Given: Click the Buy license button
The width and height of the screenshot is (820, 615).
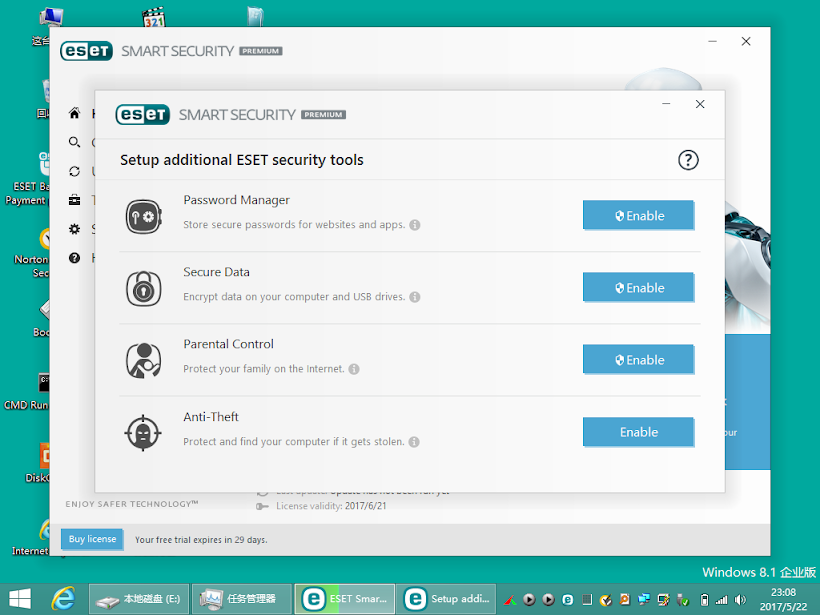Looking at the screenshot, I should 92,539.
